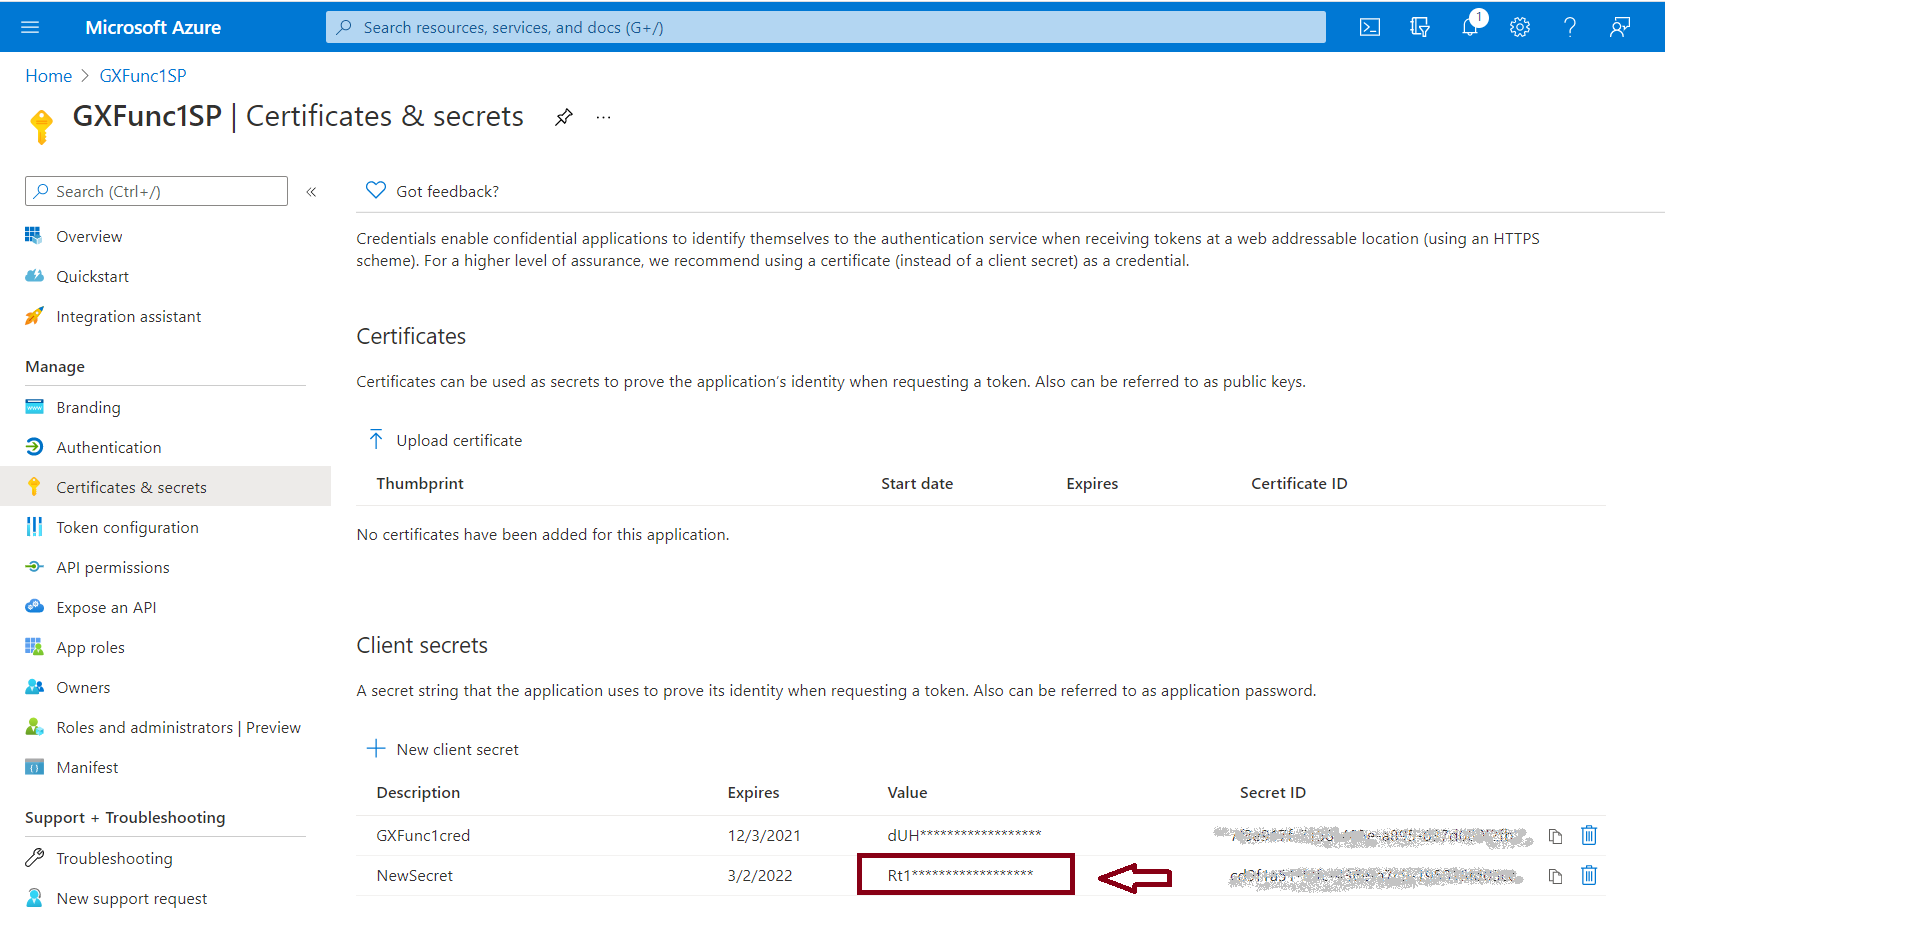
Task: Click the Upload certificate button
Action: click(x=445, y=440)
